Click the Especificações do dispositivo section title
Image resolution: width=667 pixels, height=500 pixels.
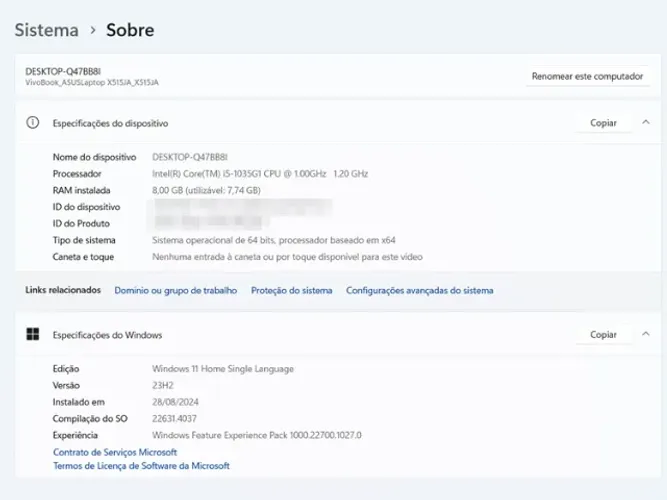click(x=111, y=123)
